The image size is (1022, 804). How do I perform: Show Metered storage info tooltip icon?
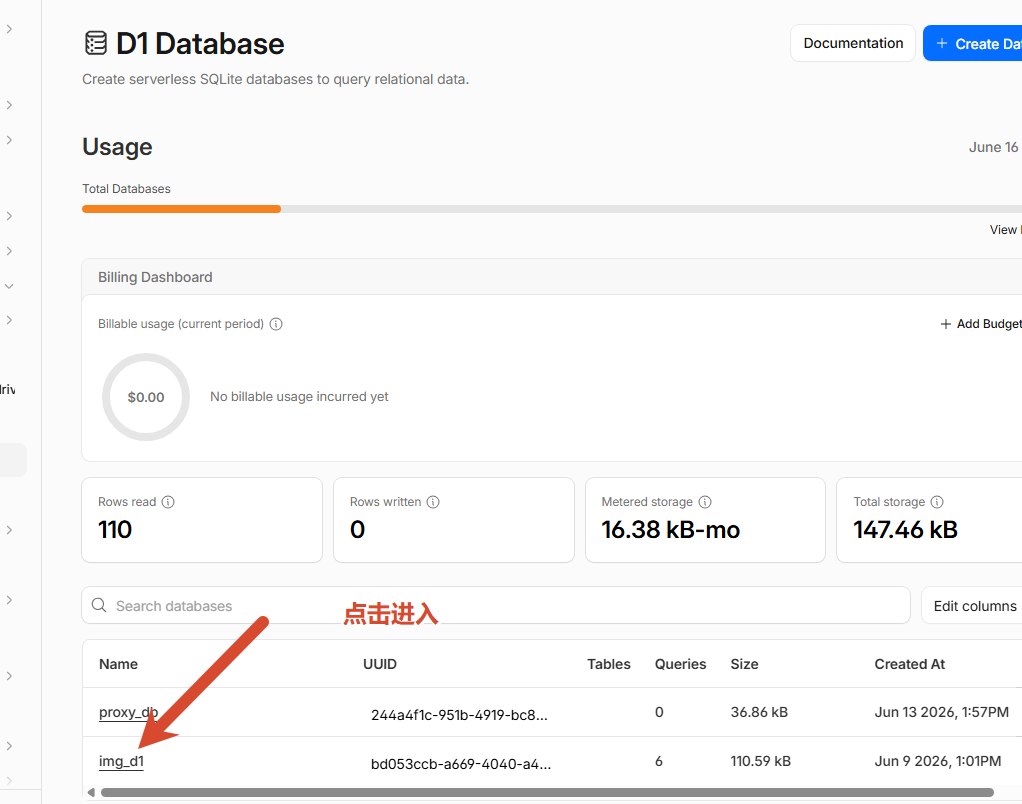pos(705,502)
